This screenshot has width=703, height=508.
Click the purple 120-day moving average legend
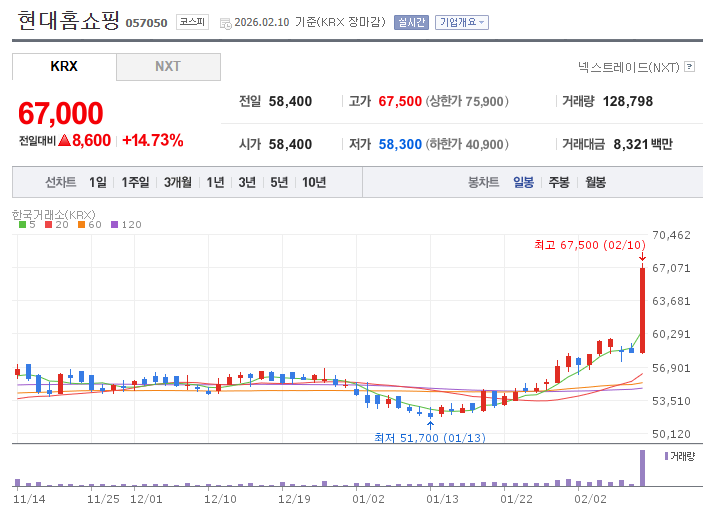tap(126, 225)
